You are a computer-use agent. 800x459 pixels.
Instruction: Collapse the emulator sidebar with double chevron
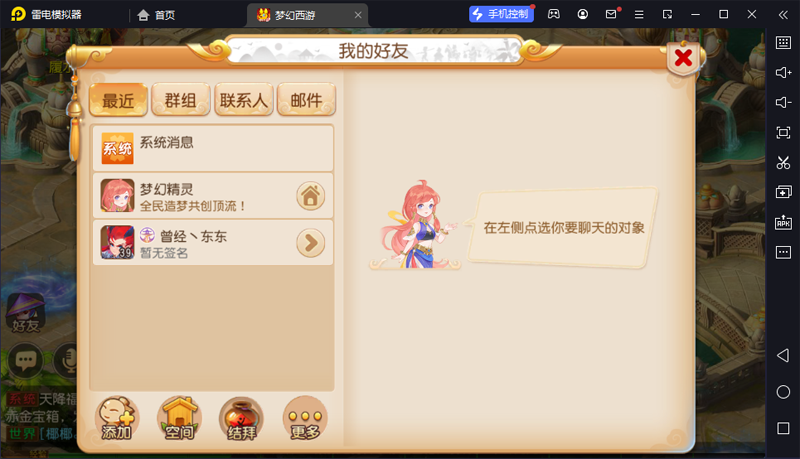783,14
